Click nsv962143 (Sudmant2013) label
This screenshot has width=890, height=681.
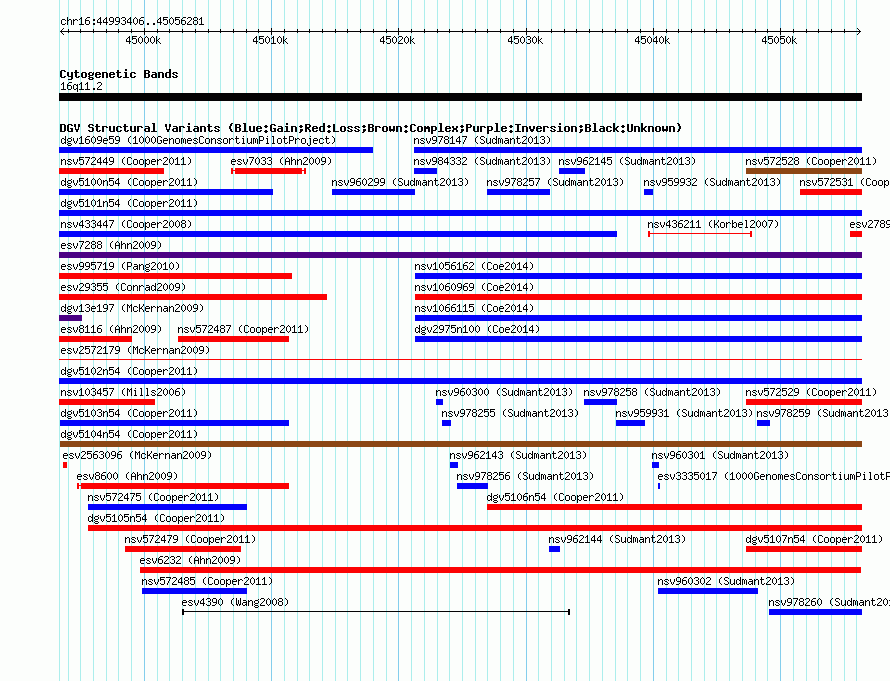(518, 455)
